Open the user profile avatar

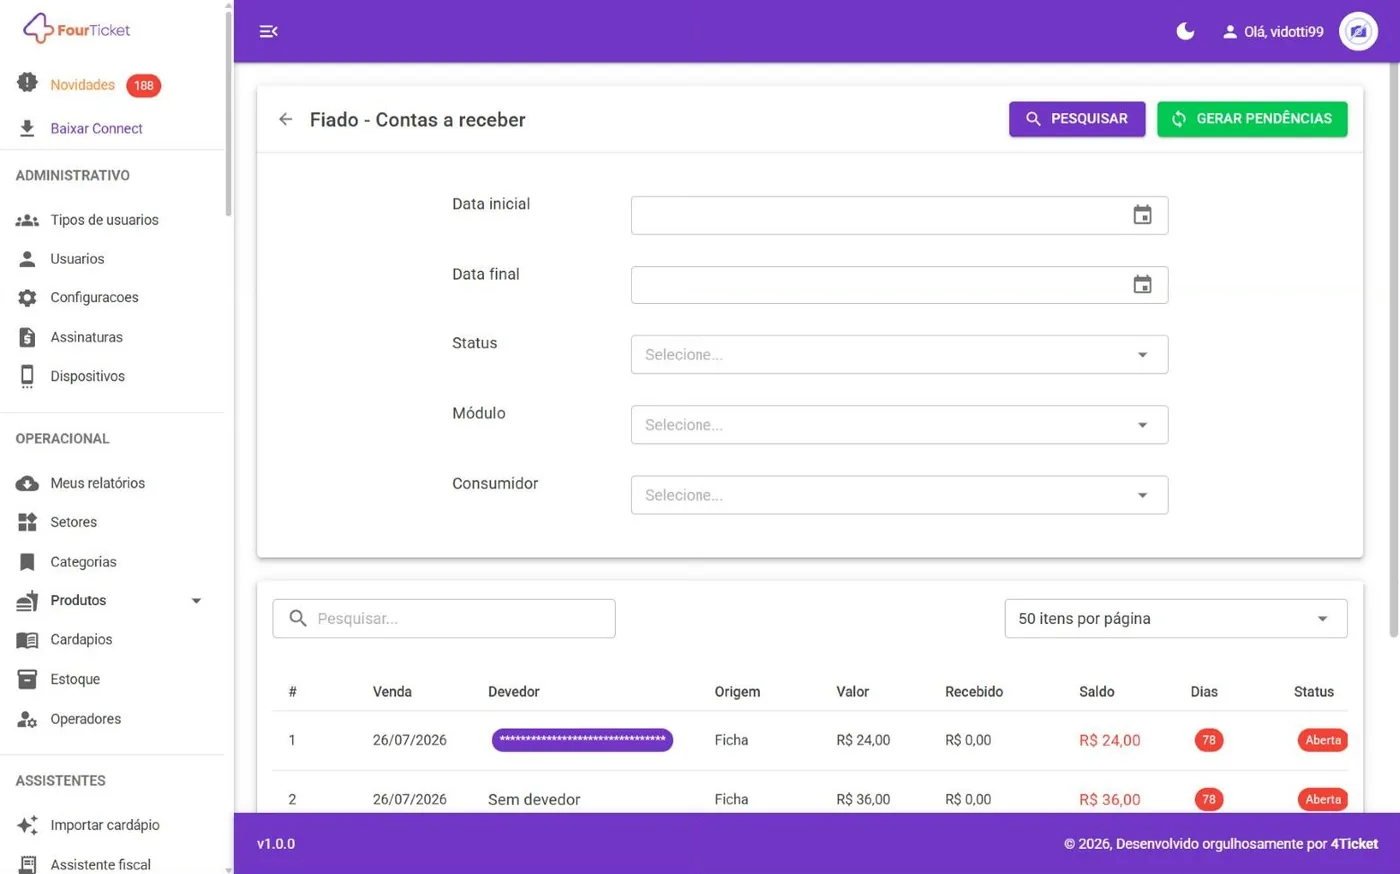coord(1358,31)
